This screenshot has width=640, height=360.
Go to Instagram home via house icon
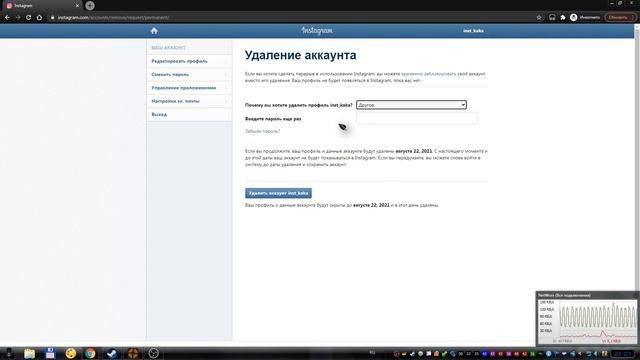click(x=154, y=31)
